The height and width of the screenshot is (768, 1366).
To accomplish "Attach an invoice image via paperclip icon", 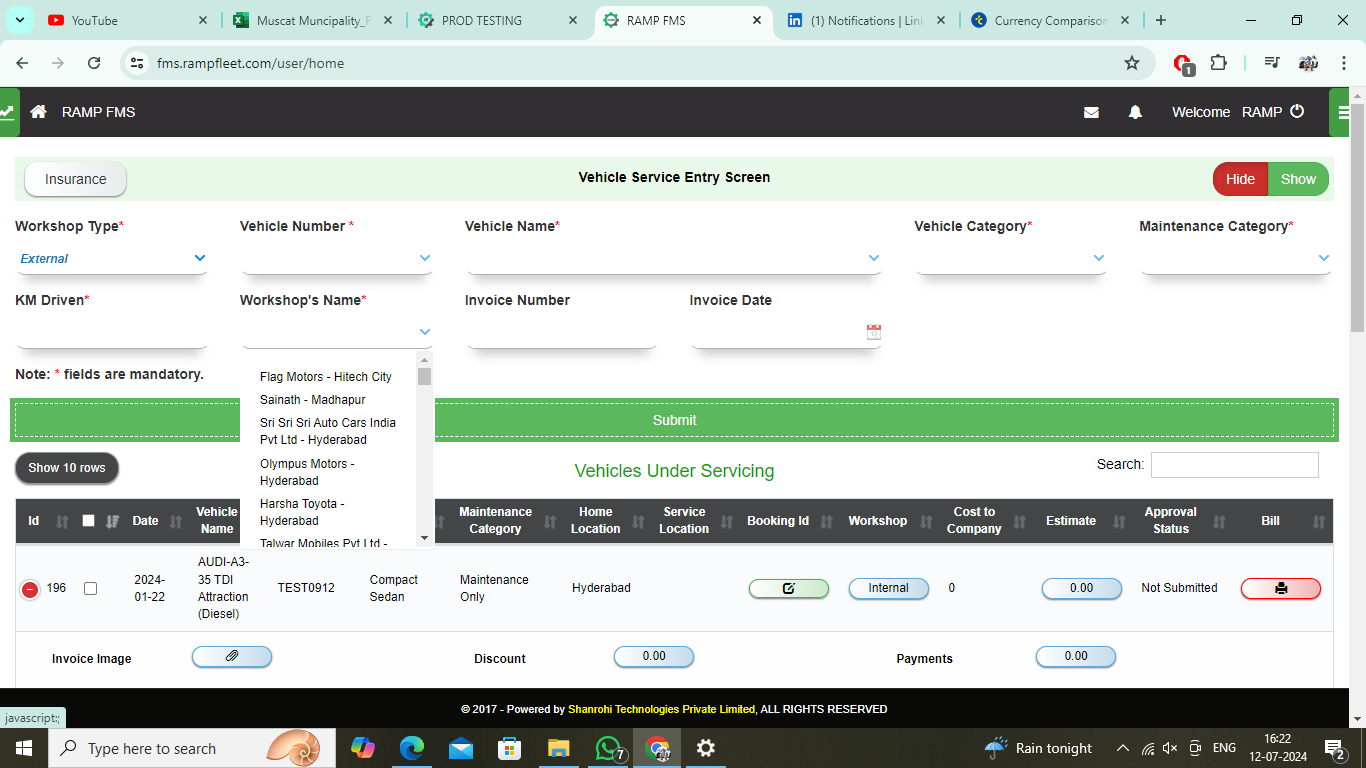I will coord(231,656).
